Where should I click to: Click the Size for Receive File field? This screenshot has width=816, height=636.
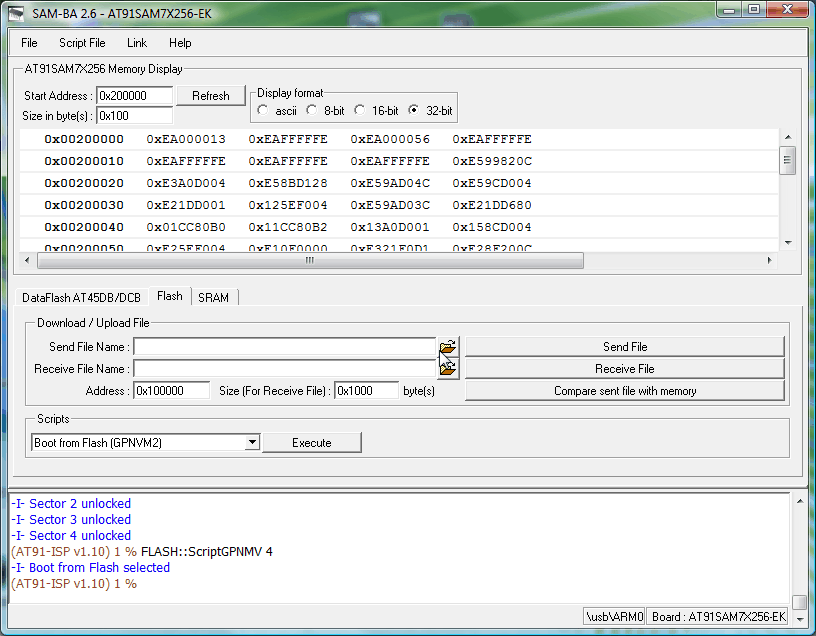tap(366, 390)
